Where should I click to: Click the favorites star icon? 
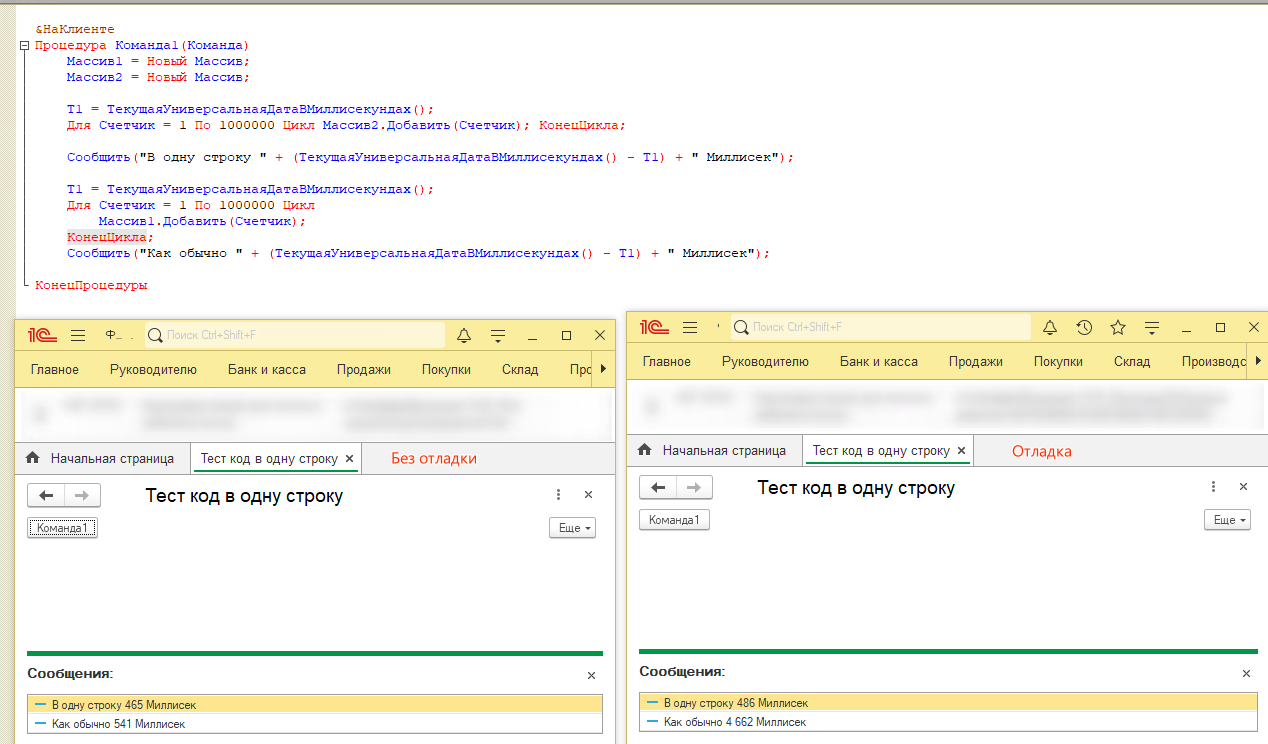click(x=1118, y=328)
